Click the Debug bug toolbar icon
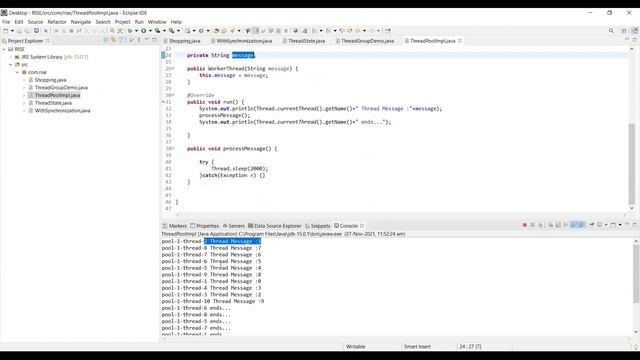Image resolution: width=640 pixels, height=360 pixels. pos(130,31)
